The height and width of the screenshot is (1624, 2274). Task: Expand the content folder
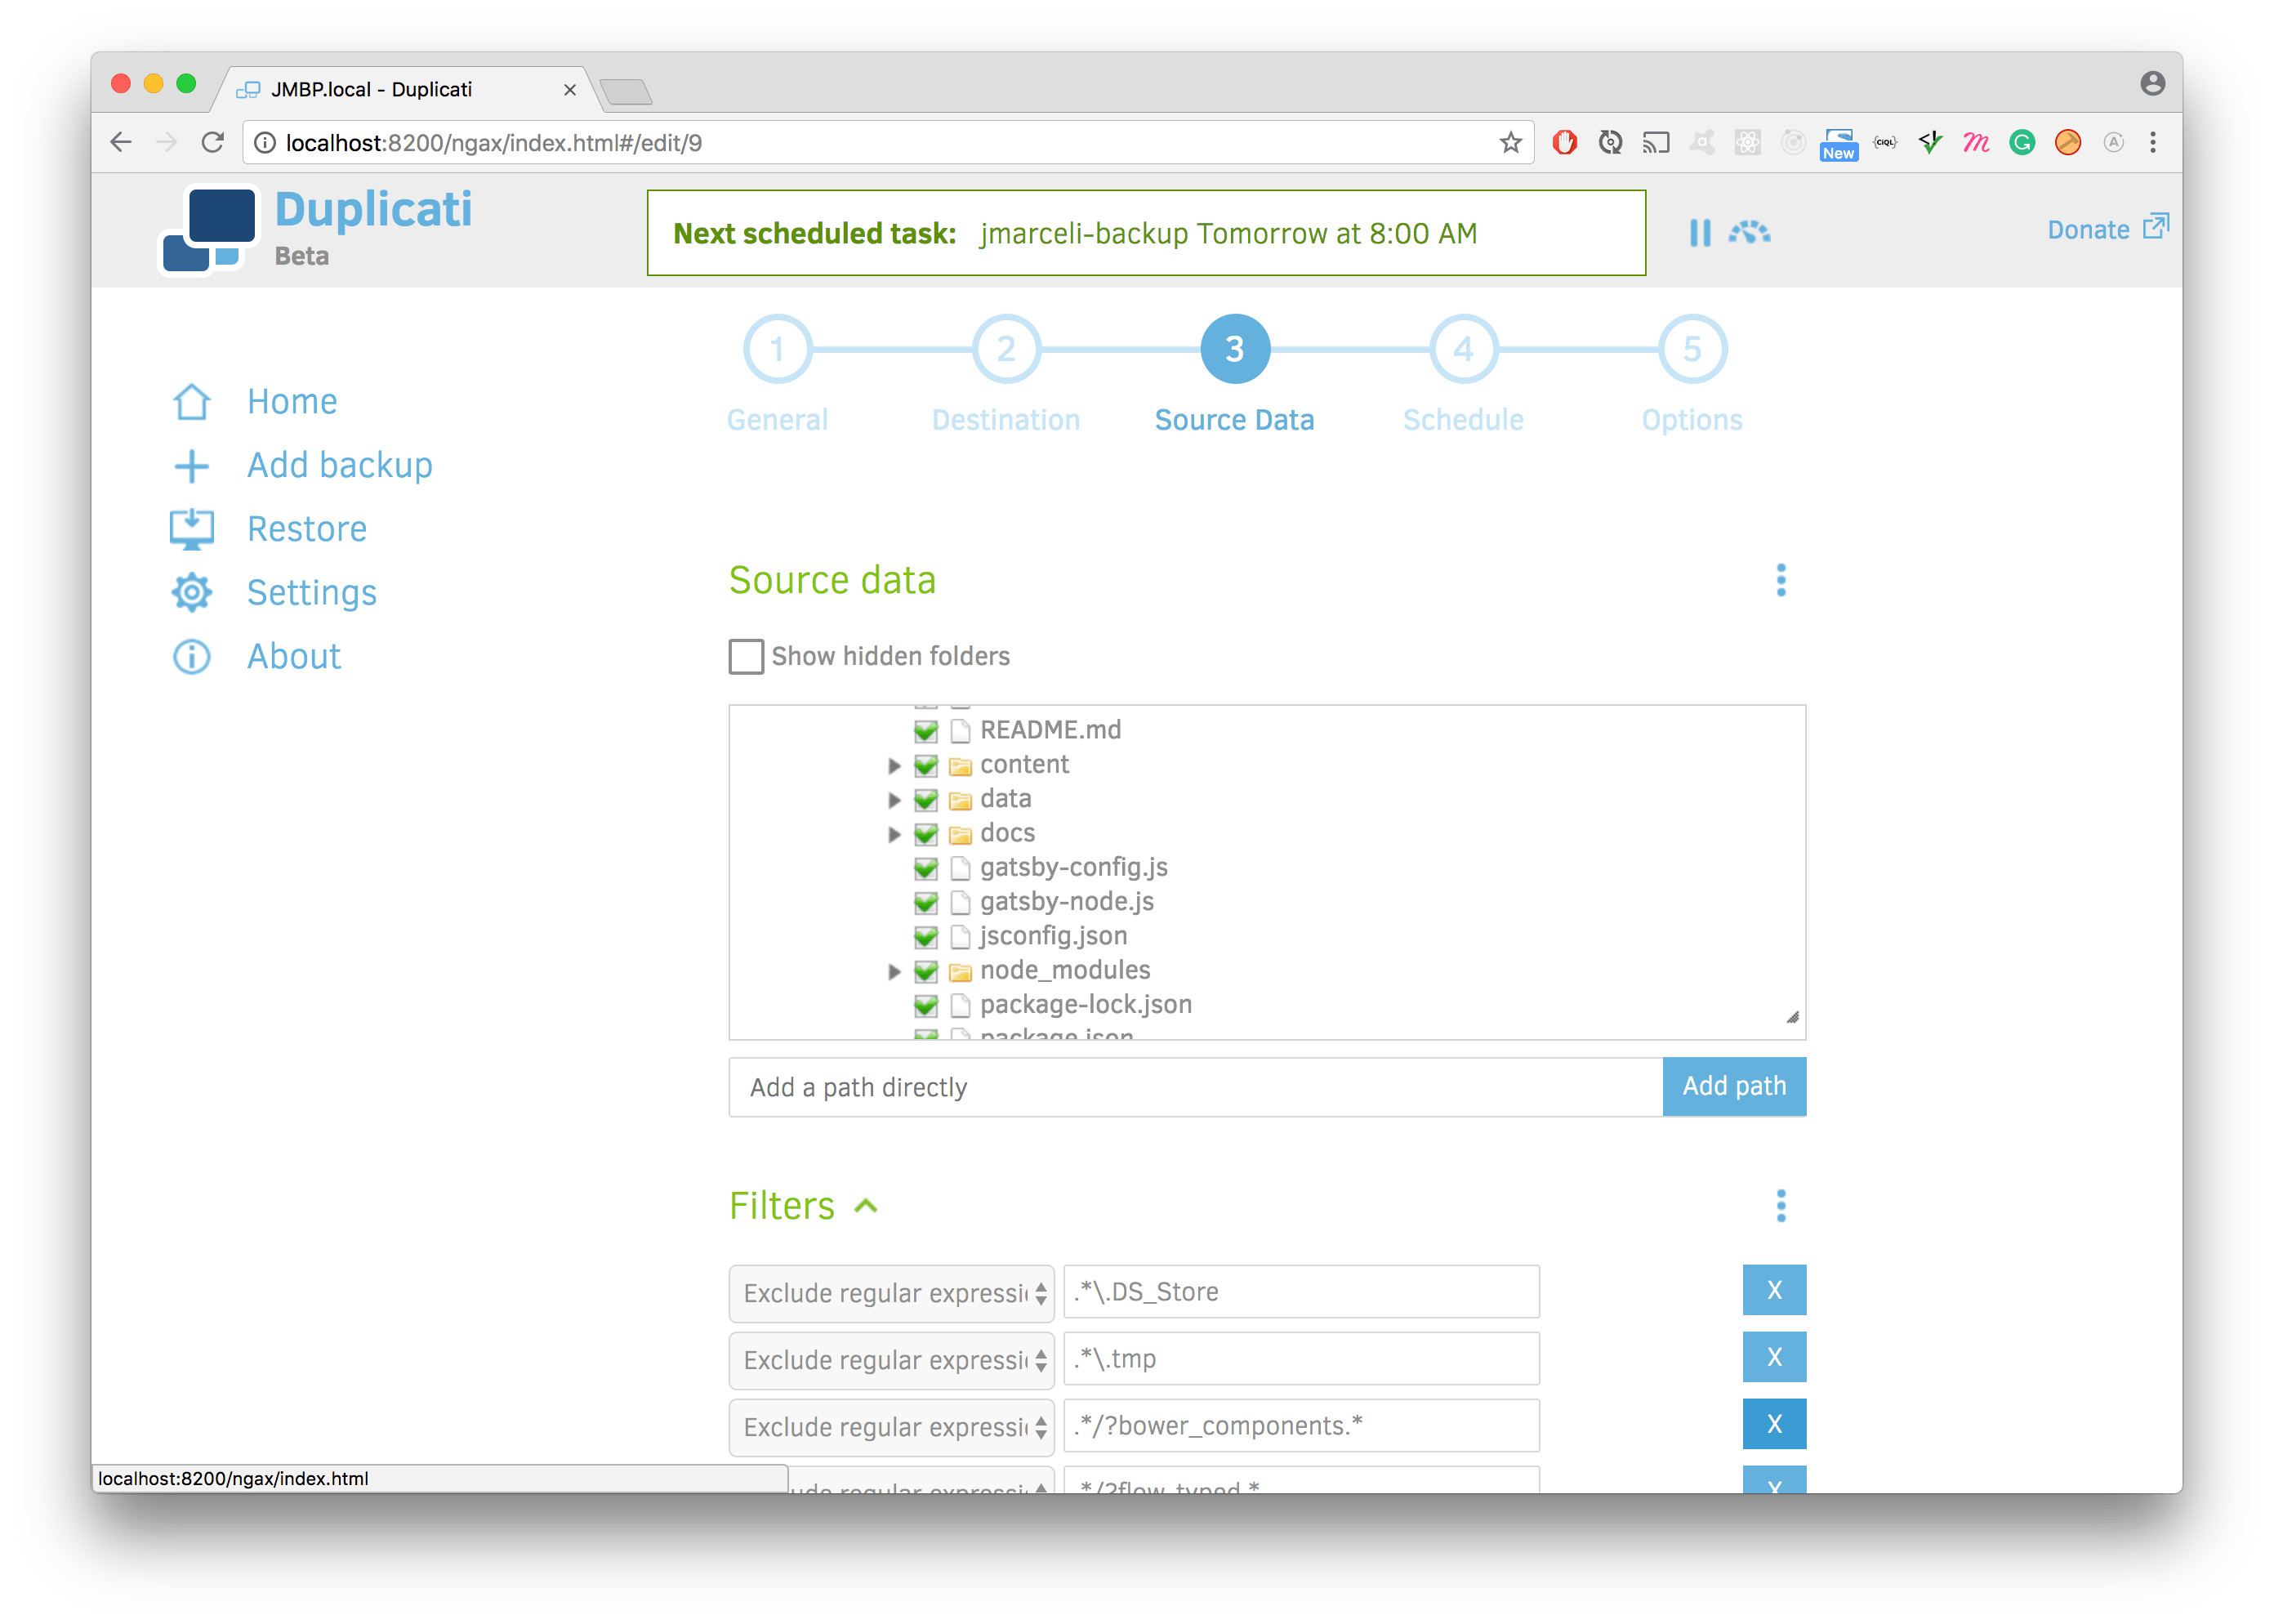894,766
